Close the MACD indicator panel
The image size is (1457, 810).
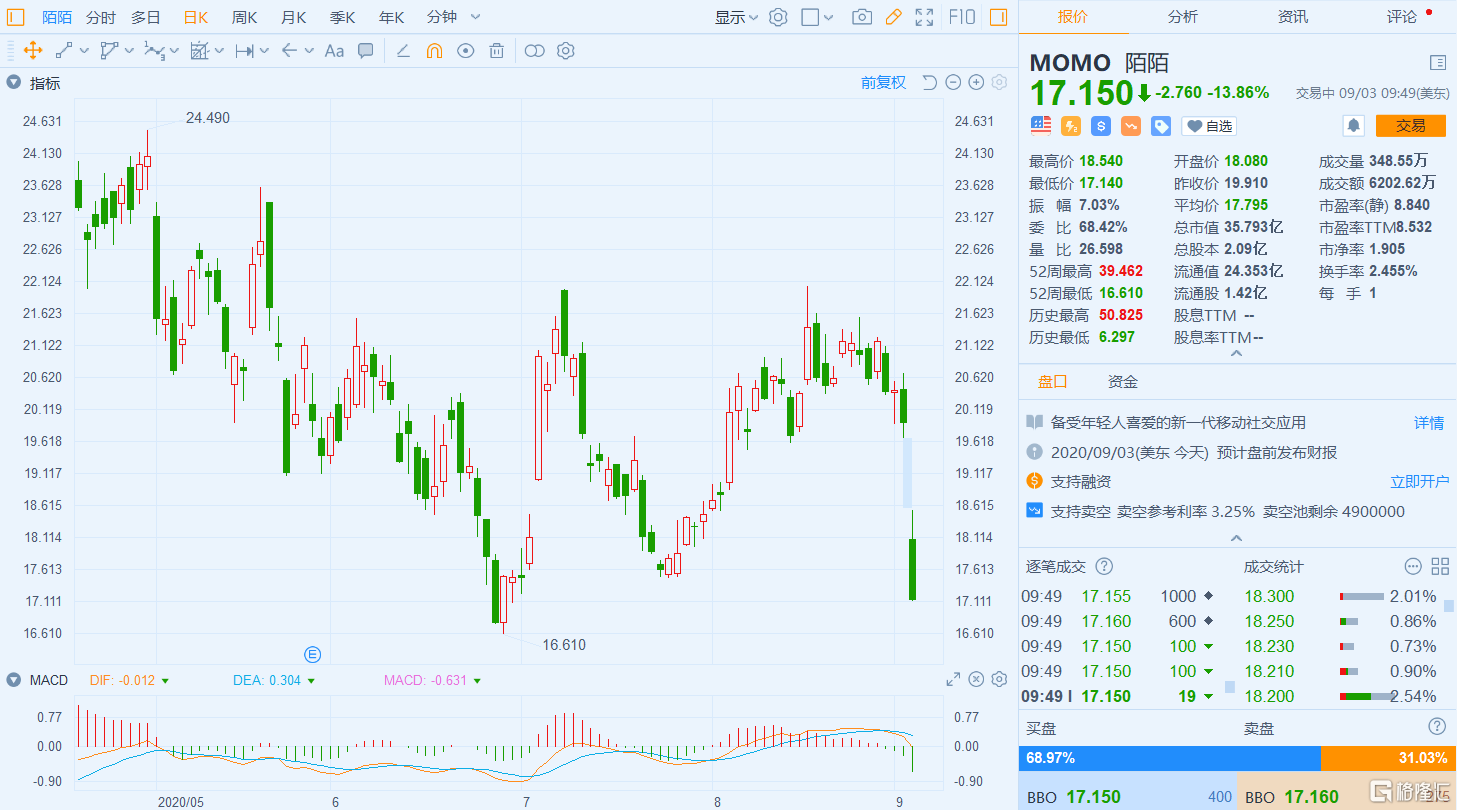(976, 680)
